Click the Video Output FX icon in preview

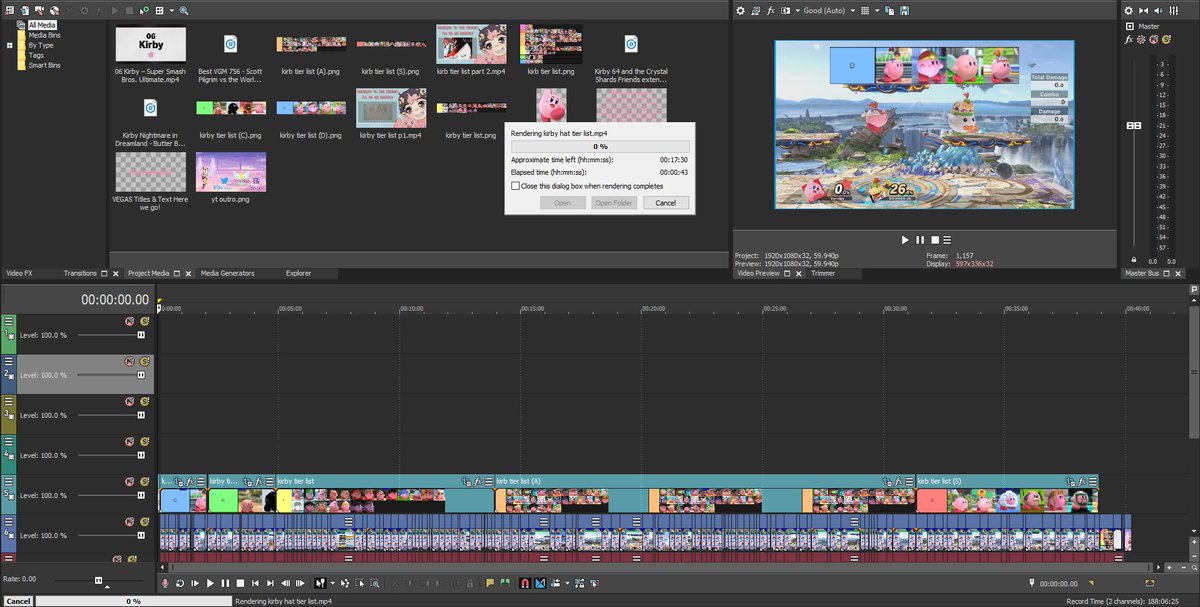click(x=771, y=10)
